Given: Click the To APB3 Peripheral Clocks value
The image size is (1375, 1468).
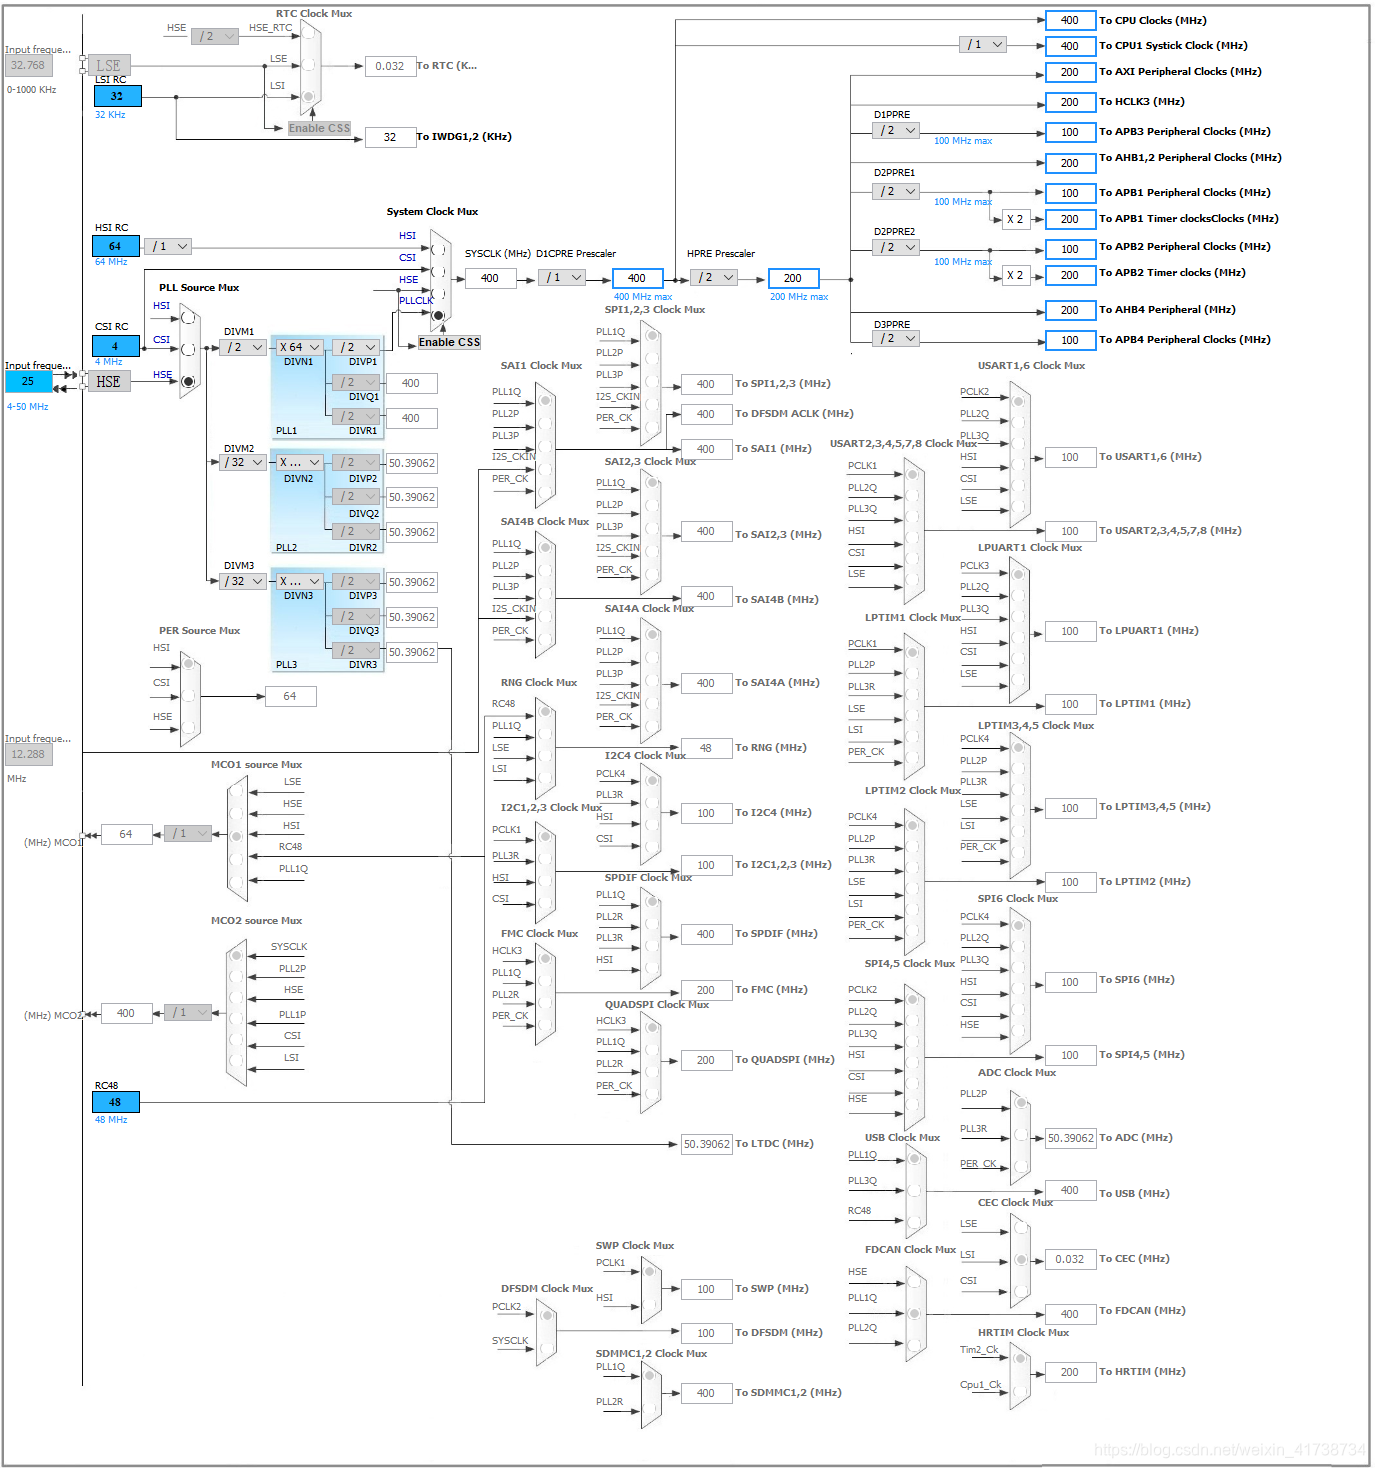Looking at the screenshot, I should [x=1070, y=132].
